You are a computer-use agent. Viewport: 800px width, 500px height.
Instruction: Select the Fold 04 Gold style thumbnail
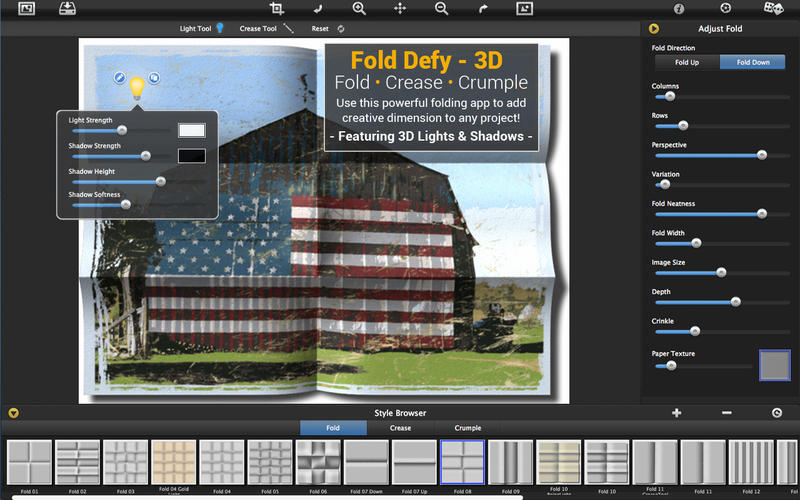click(173, 462)
